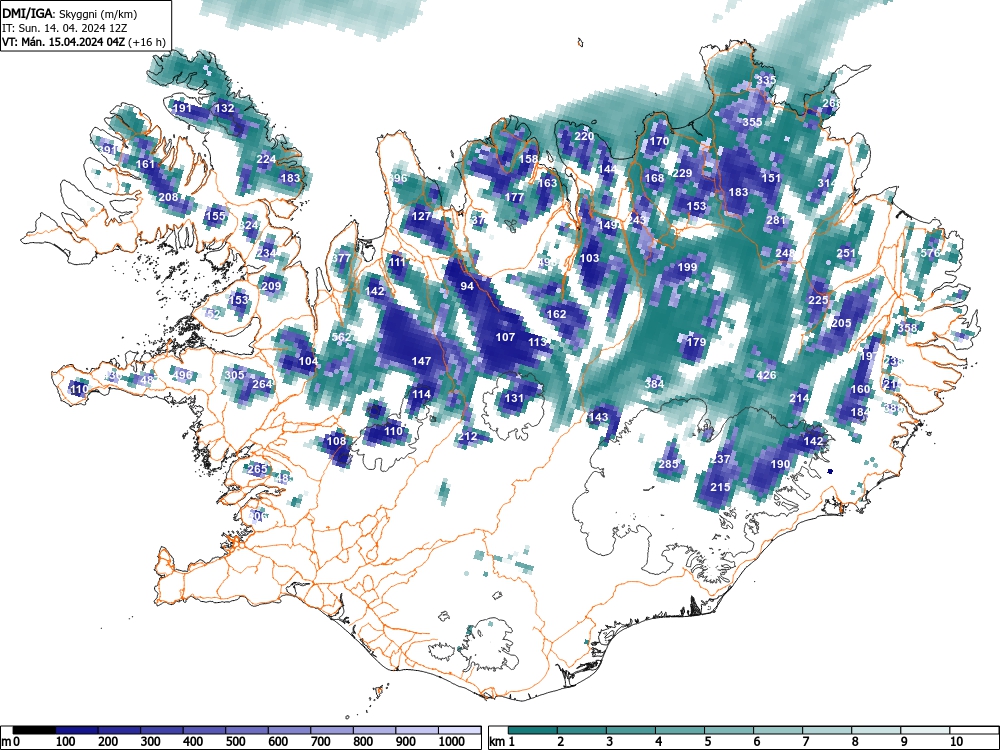
Task: Click the DMI/IGA Skyggni (m/km) title
Action: click(70, 13)
